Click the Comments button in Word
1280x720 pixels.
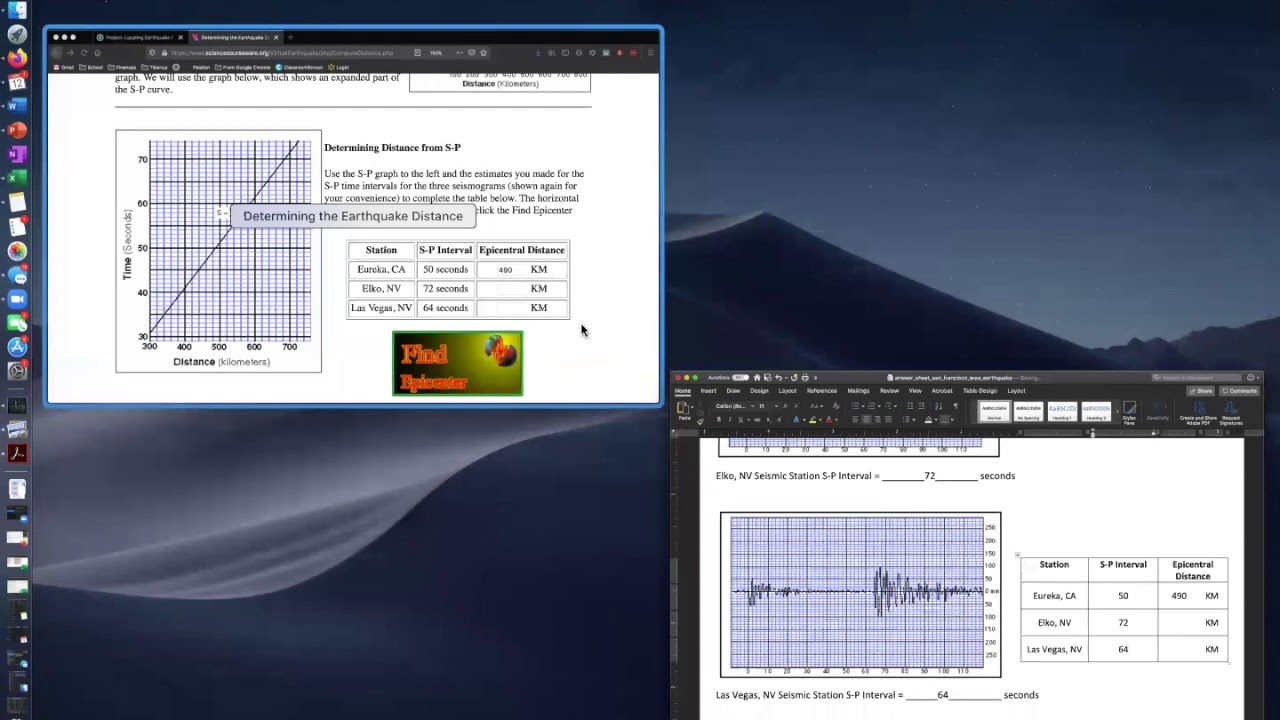click(x=1240, y=391)
